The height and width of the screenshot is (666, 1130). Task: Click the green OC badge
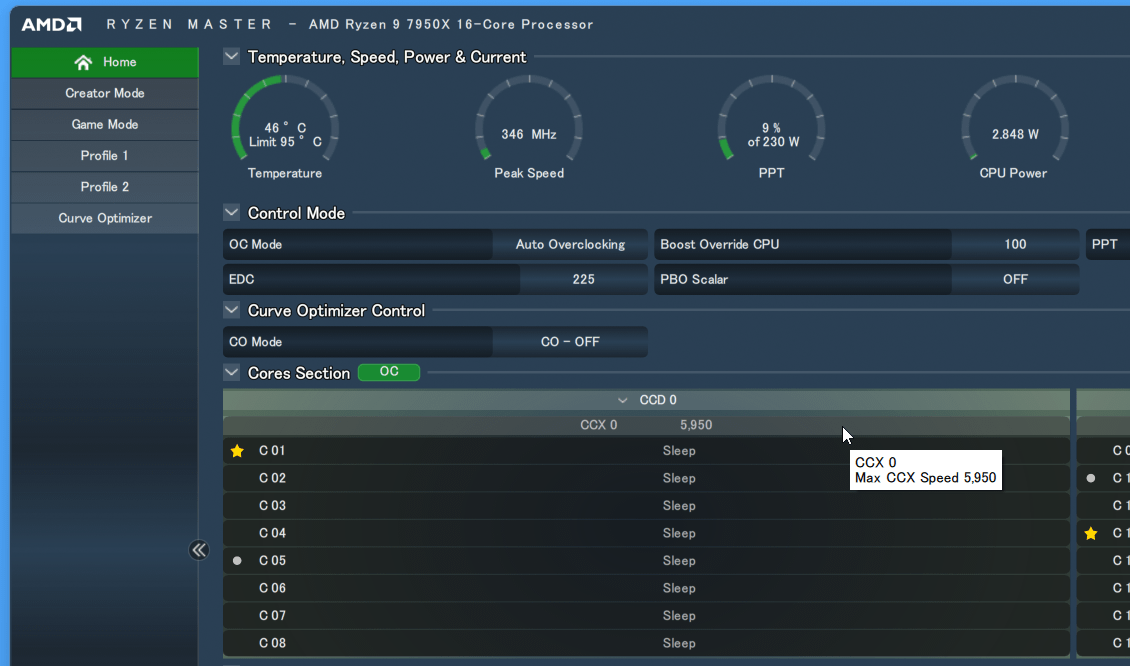389,372
